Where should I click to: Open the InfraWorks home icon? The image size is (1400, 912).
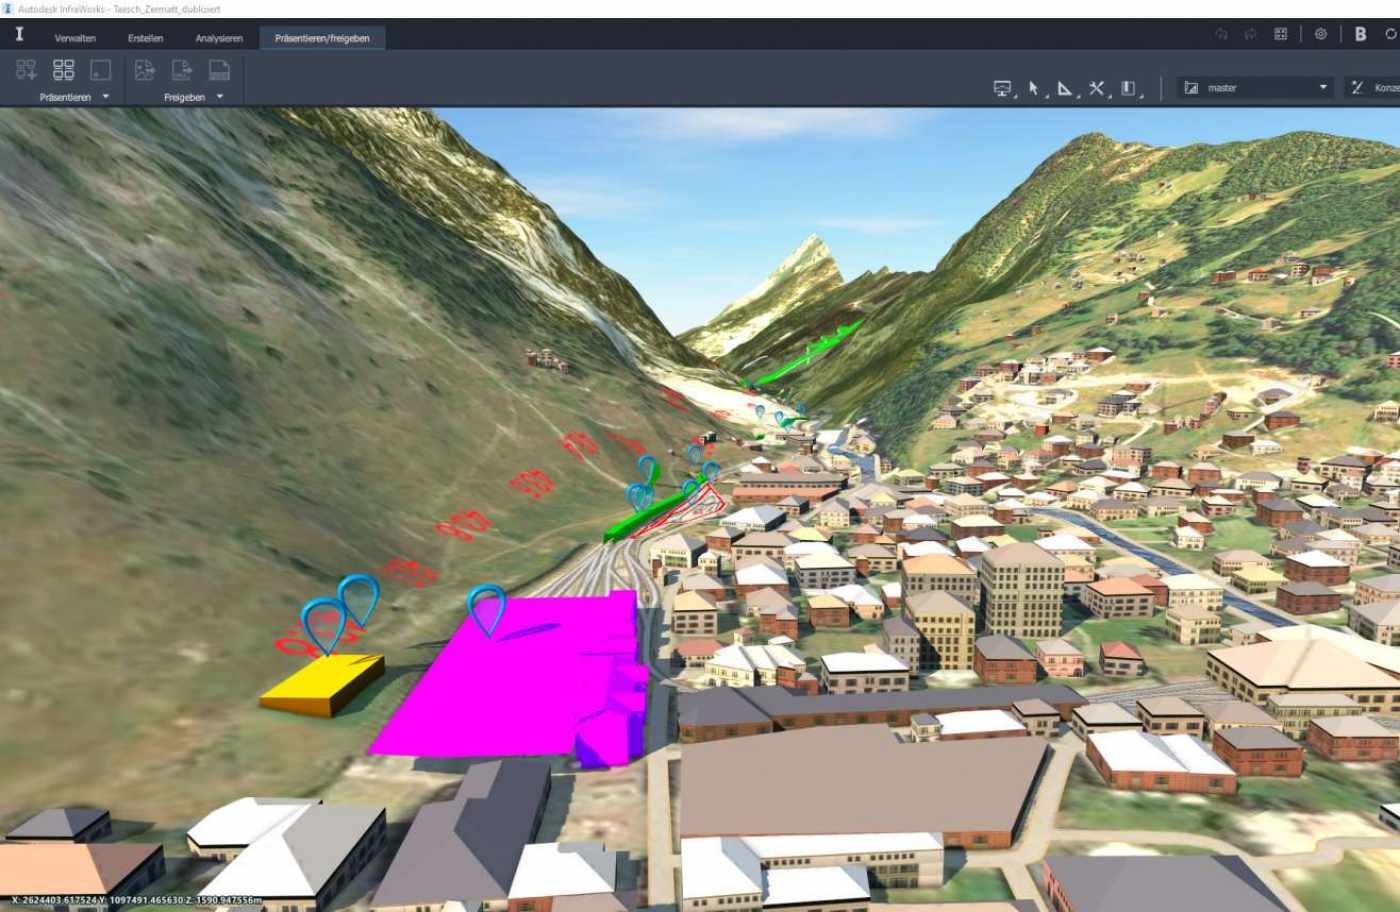pyautogui.click(x=19, y=35)
